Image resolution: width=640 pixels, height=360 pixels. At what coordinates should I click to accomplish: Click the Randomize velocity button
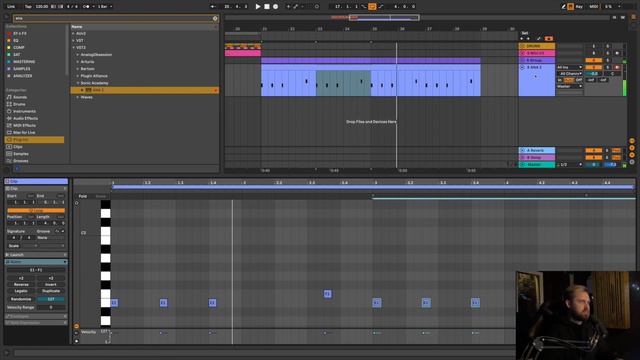click(x=21, y=299)
